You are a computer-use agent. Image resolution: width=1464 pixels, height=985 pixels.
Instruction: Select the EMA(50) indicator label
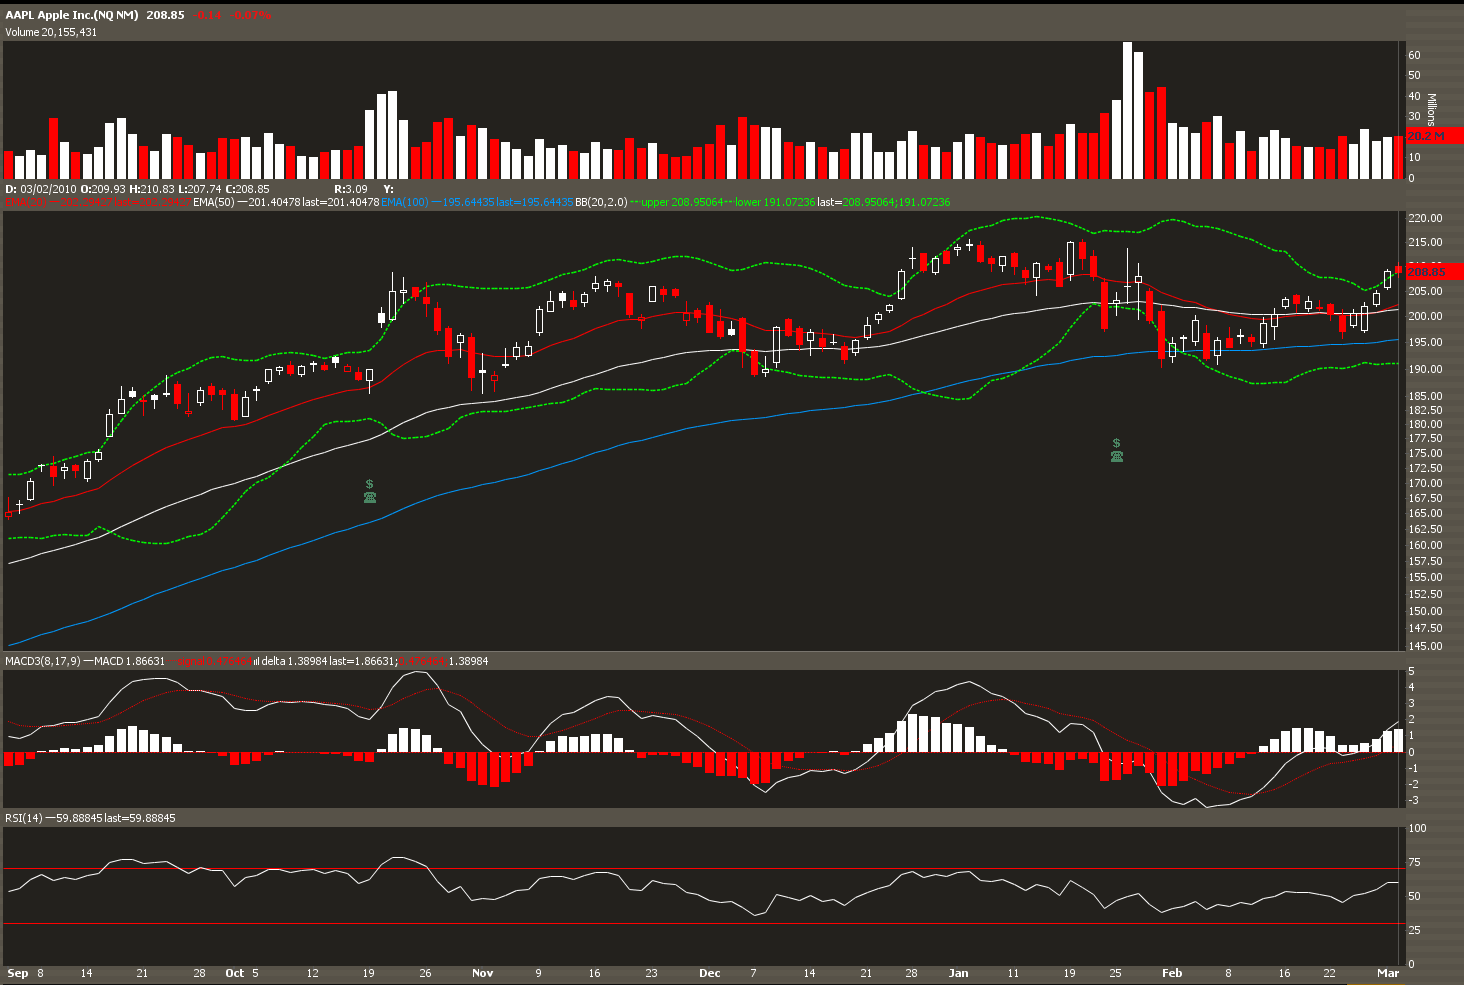[x=213, y=202]
